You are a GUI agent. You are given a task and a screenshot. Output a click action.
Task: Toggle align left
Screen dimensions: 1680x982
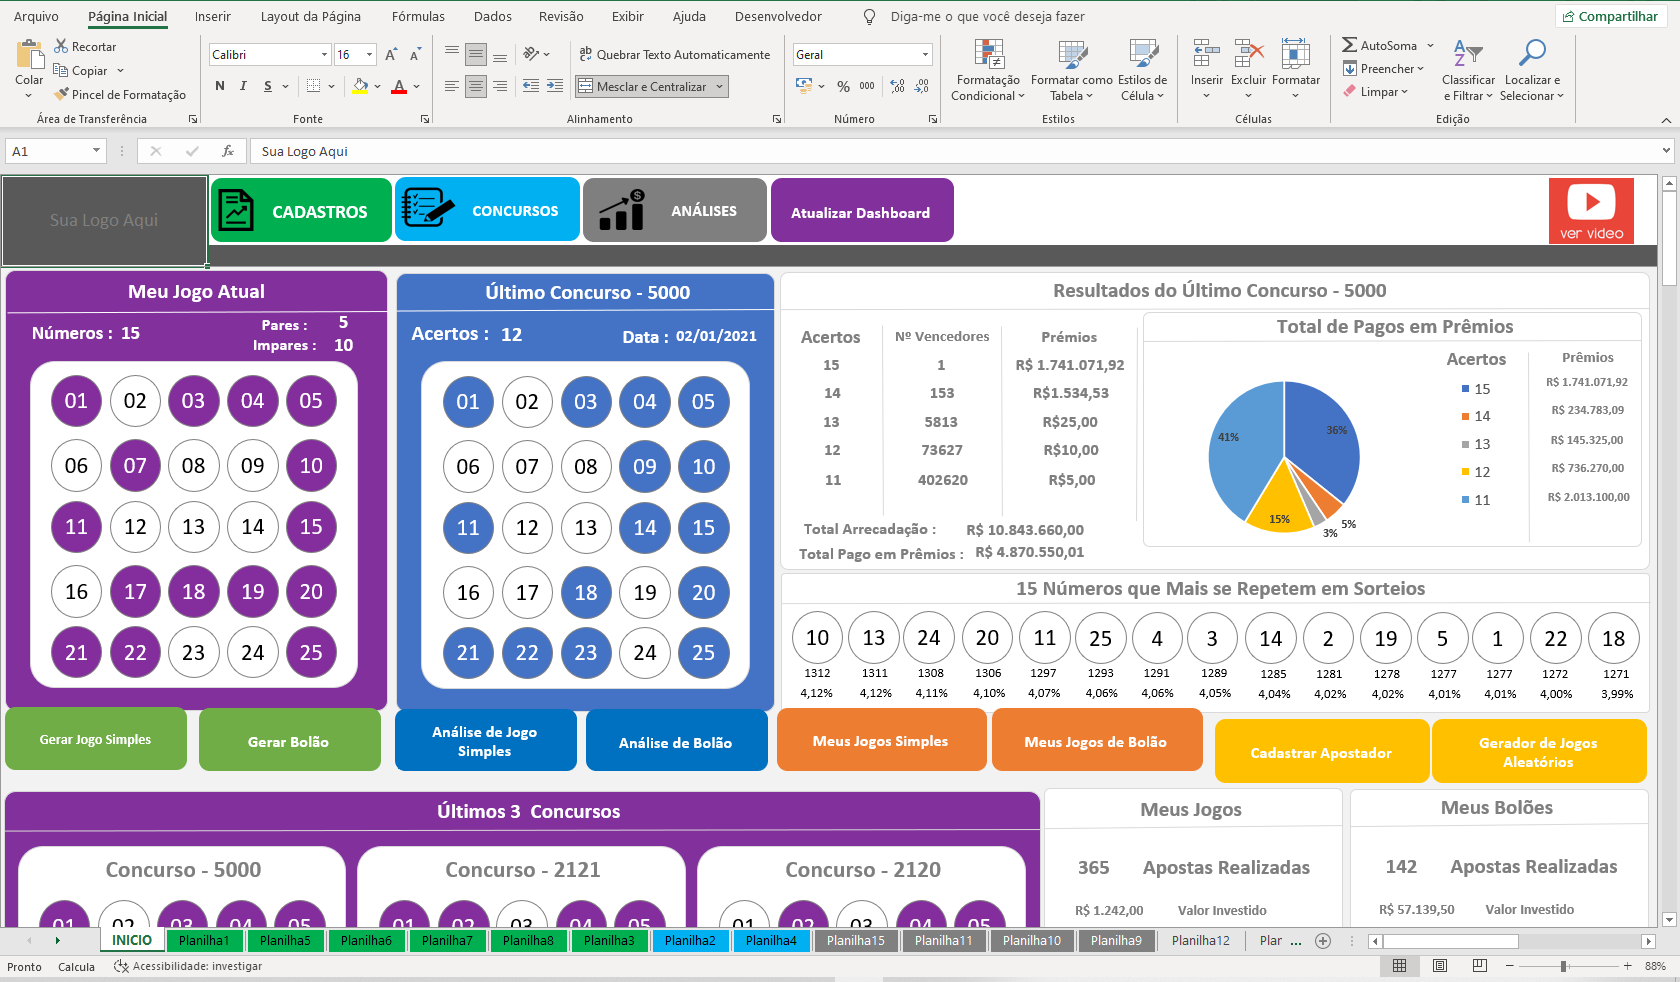click(x=452, y=86)
